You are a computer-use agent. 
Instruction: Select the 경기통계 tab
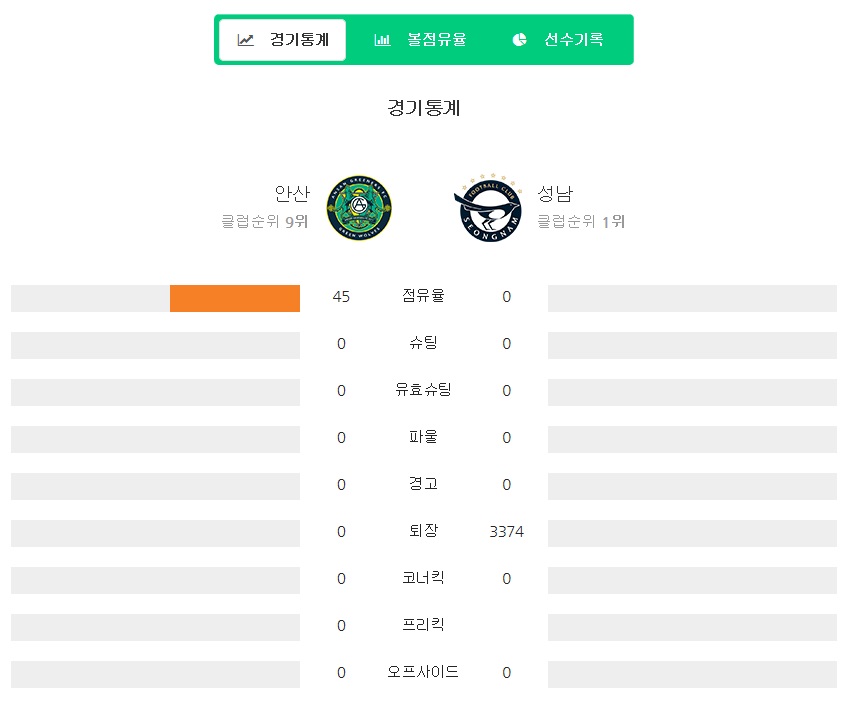[x=283, y=40]
